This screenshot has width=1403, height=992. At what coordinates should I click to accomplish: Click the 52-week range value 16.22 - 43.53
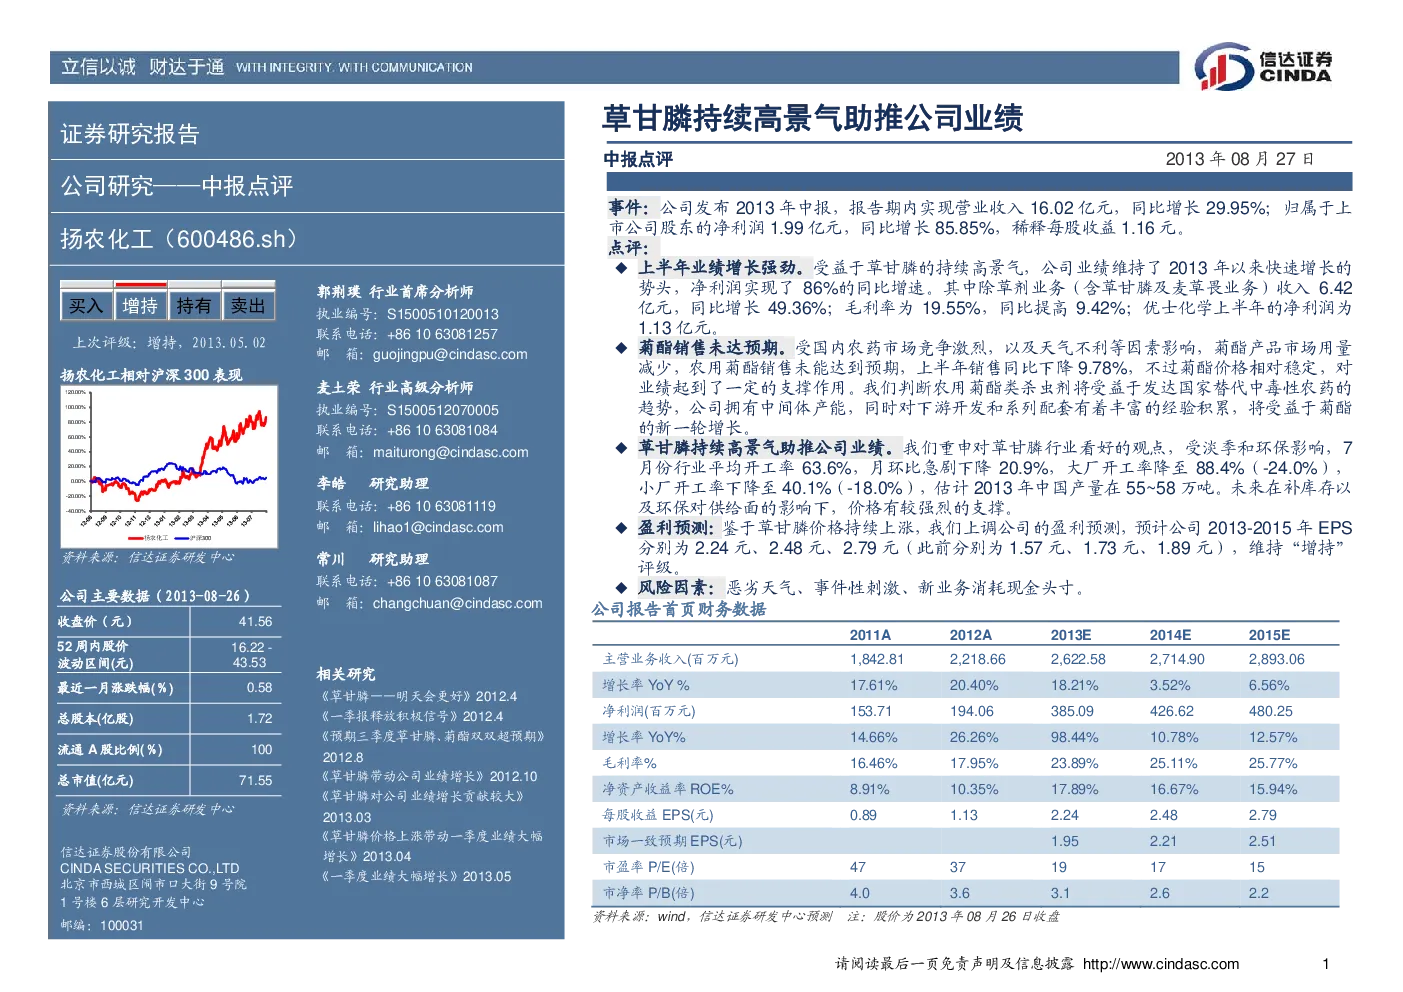[251, 655]
